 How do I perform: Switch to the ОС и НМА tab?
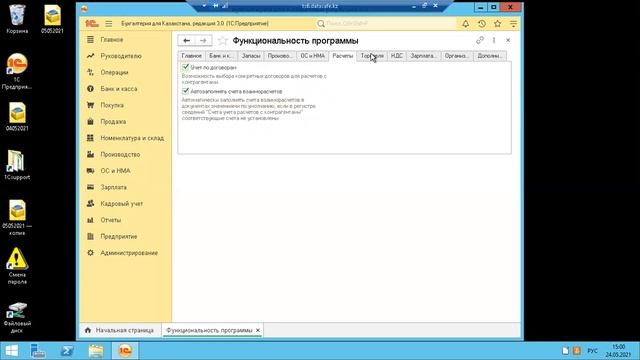(313, 56)
